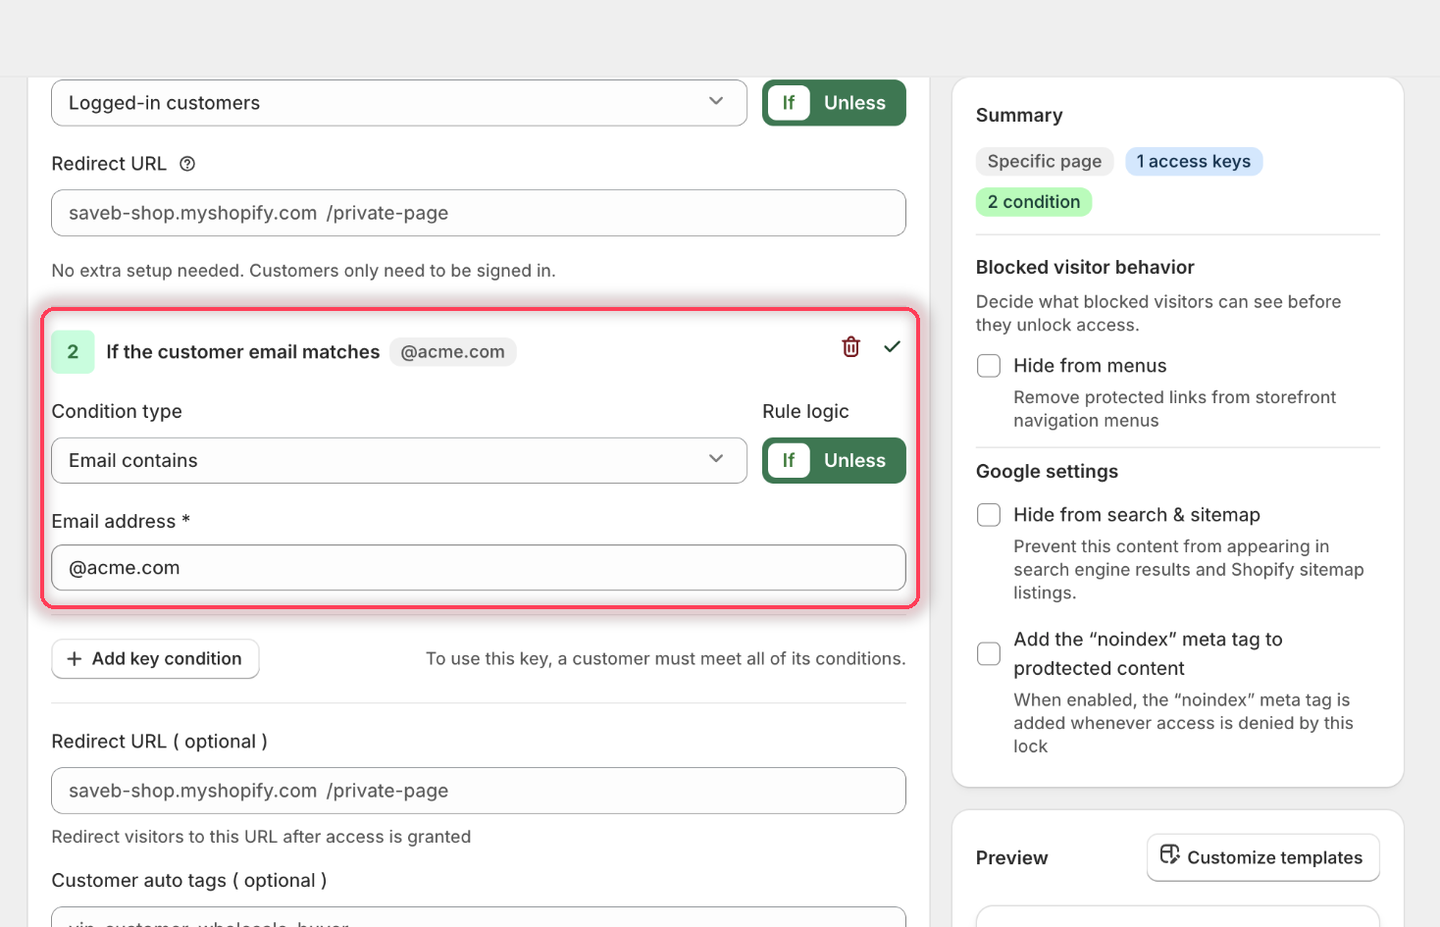Screen dimensions: 1440x927
Task: Select "Unless" rule logic for Email contains
Action: point(855,461)
